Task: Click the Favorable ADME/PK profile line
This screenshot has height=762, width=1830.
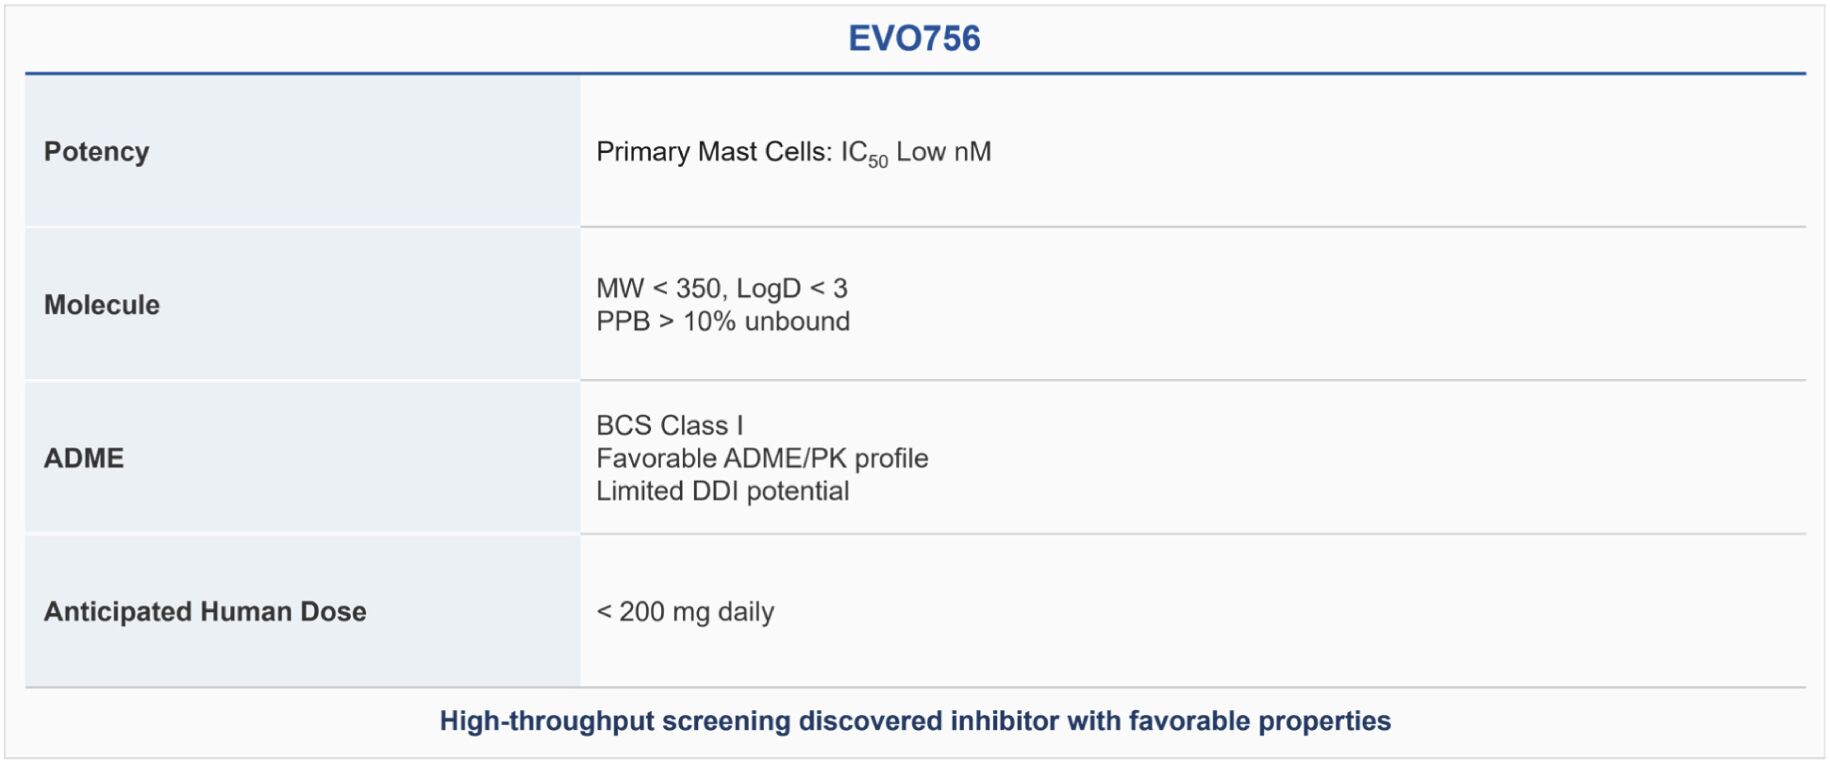Action: pos(762,458)
